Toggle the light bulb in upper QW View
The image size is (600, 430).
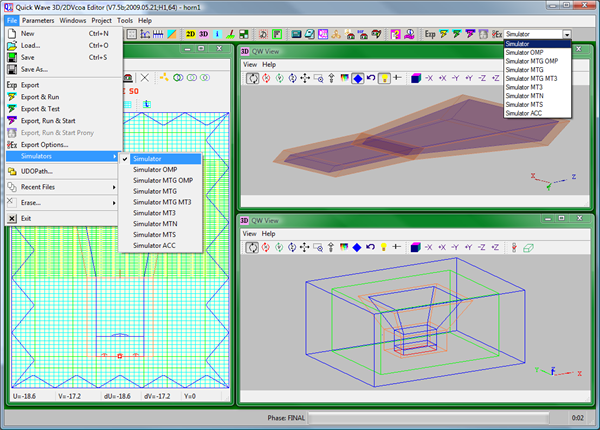pos(383,77)
